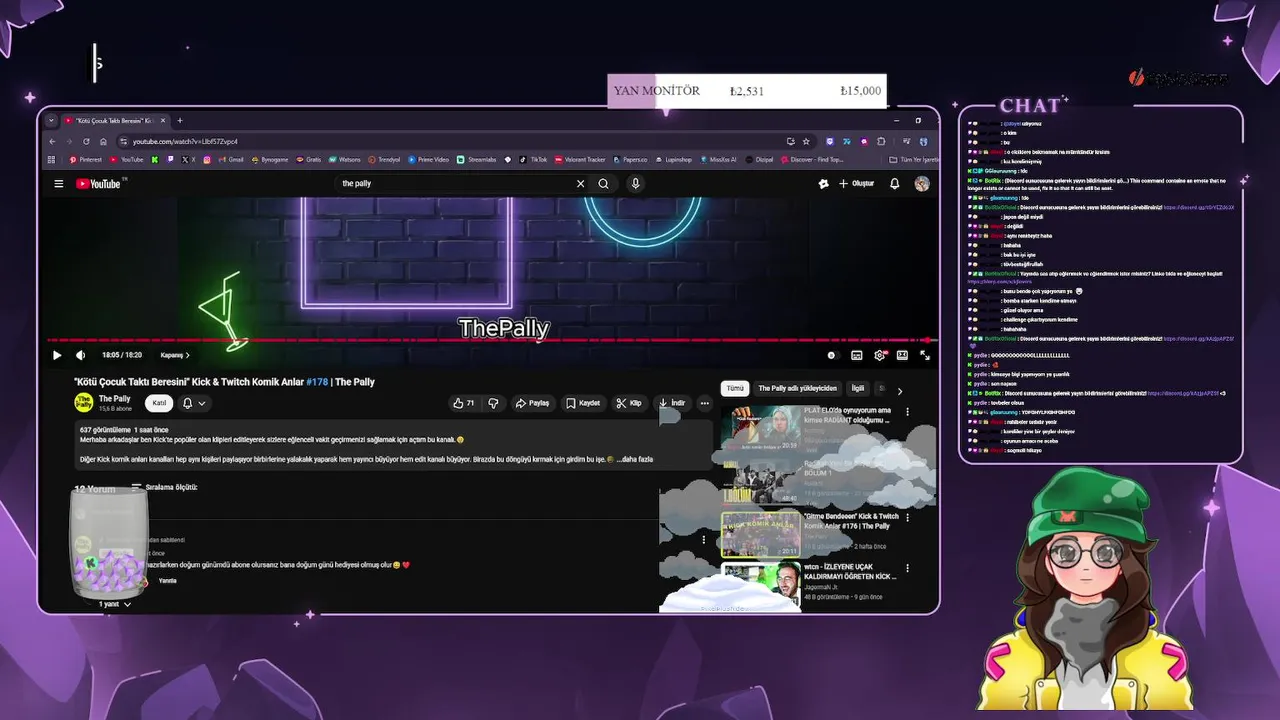This screenshot has height=720, width=1280.
Task: Open options menu for 'PLAT ELO'da' video
Action: pyautogui.click(x=907, y=412)
